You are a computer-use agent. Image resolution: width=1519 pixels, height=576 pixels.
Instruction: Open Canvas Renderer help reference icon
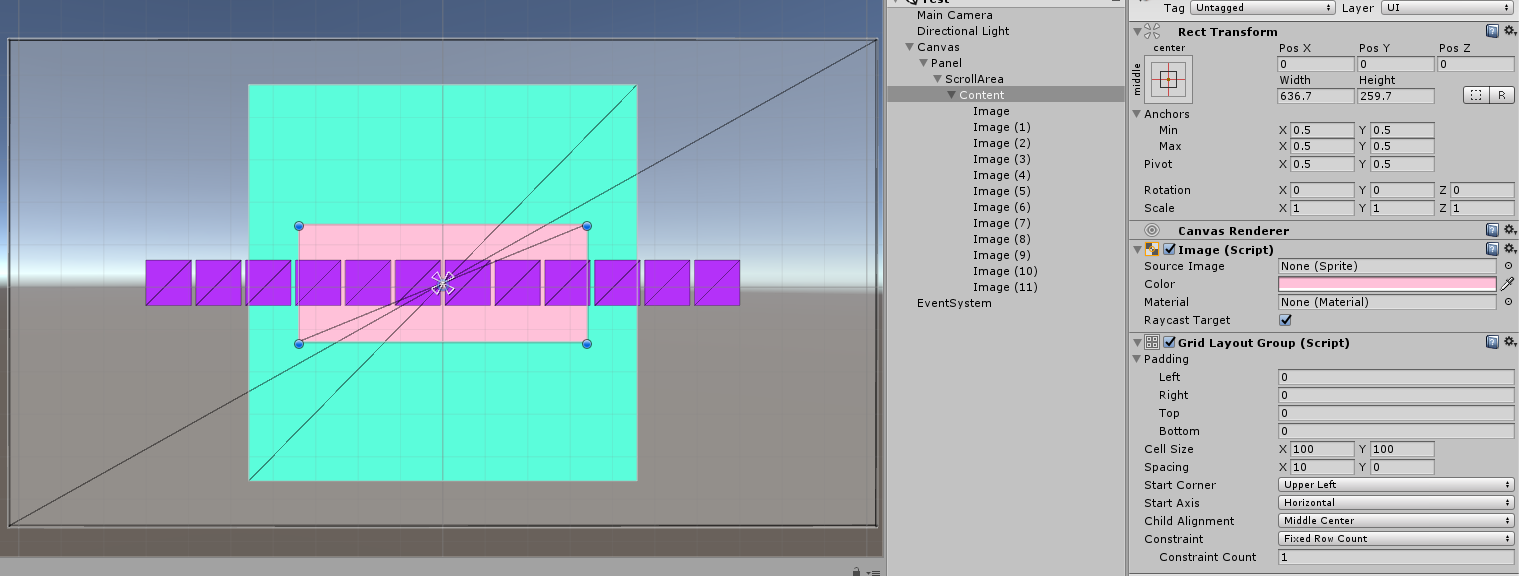click(1492, 231)
